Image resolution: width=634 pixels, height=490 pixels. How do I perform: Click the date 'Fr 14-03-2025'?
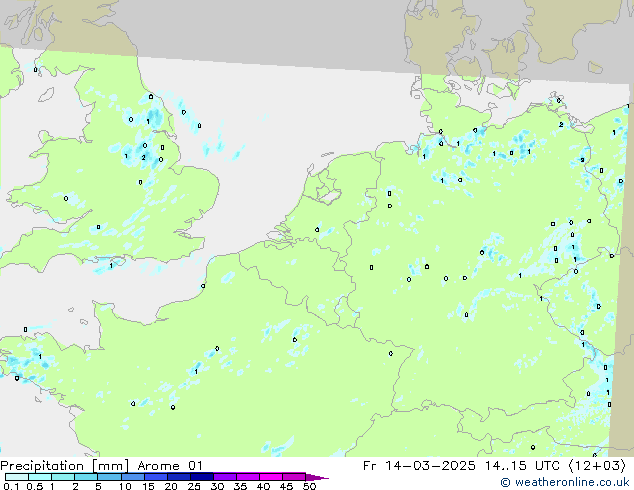(419, 466)
